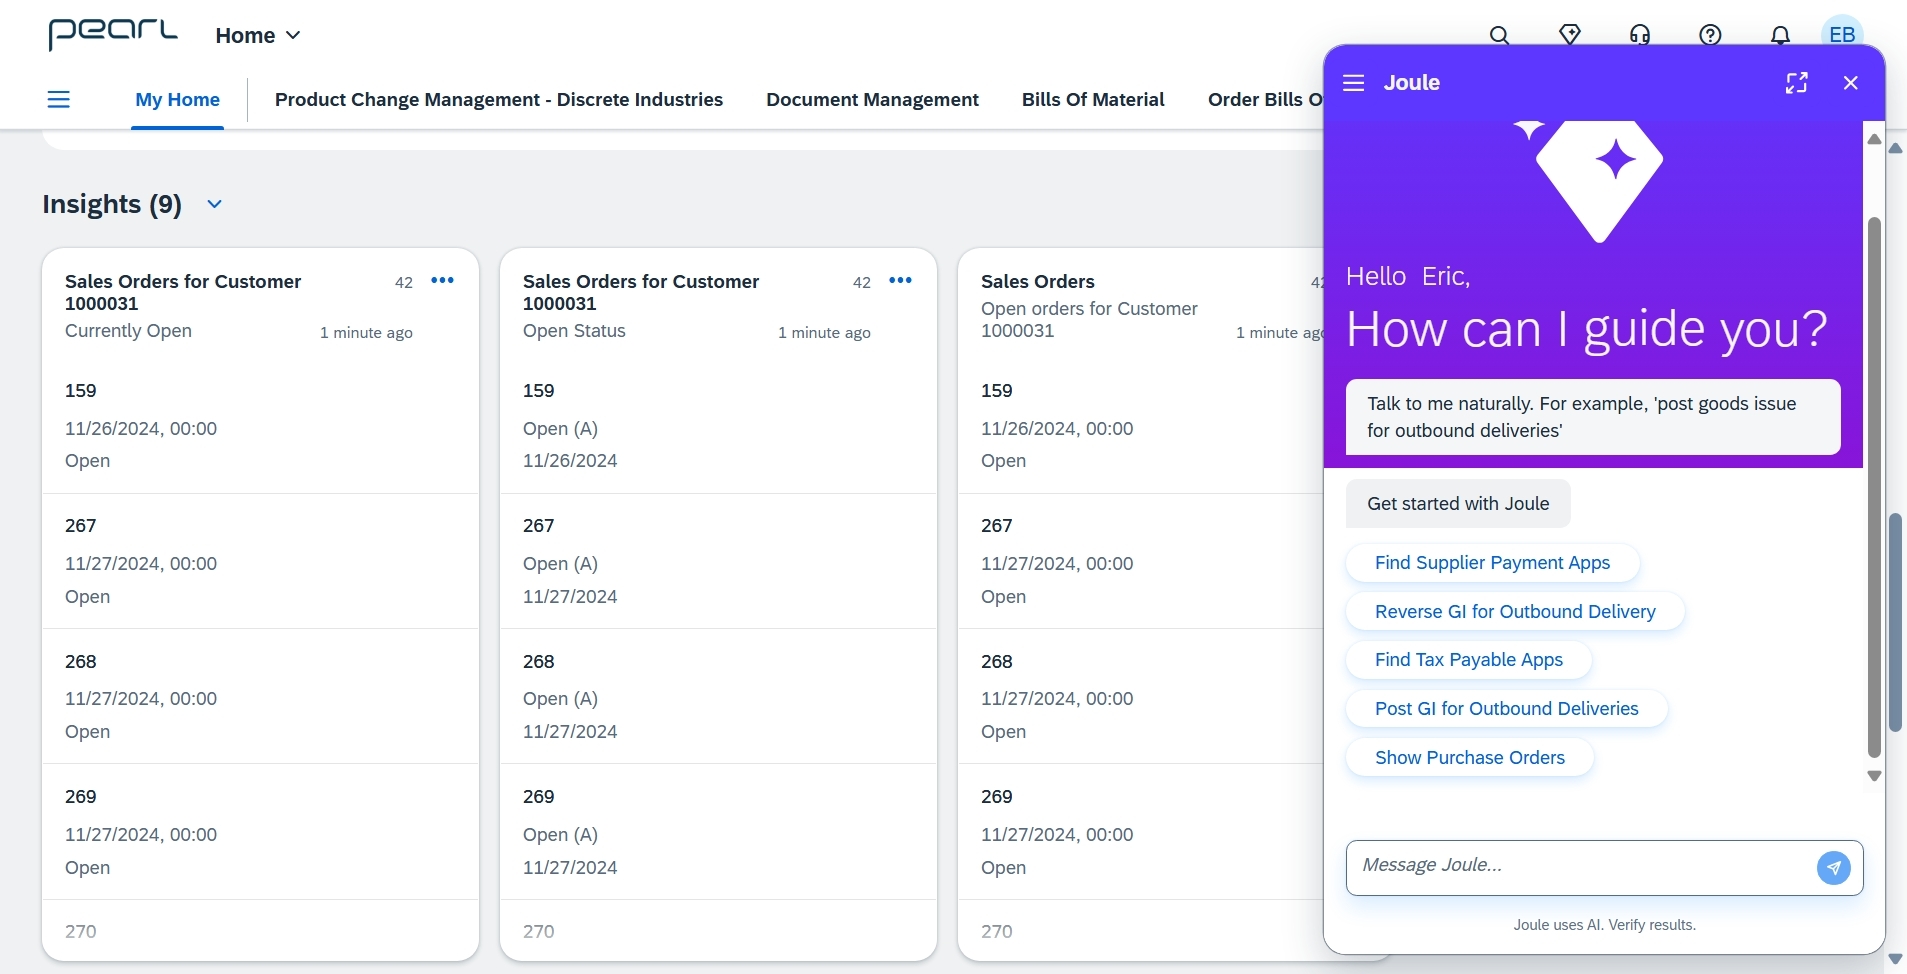Send the message to Joule
Image resolution: width=1907 pixels, height=974 pixels.
click(1834, 868)
